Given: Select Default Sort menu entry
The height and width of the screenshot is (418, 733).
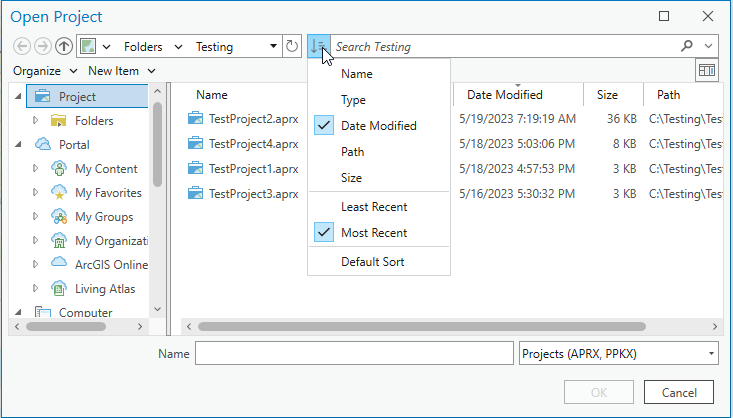Looking at the screenshot, I should [374, 262].
